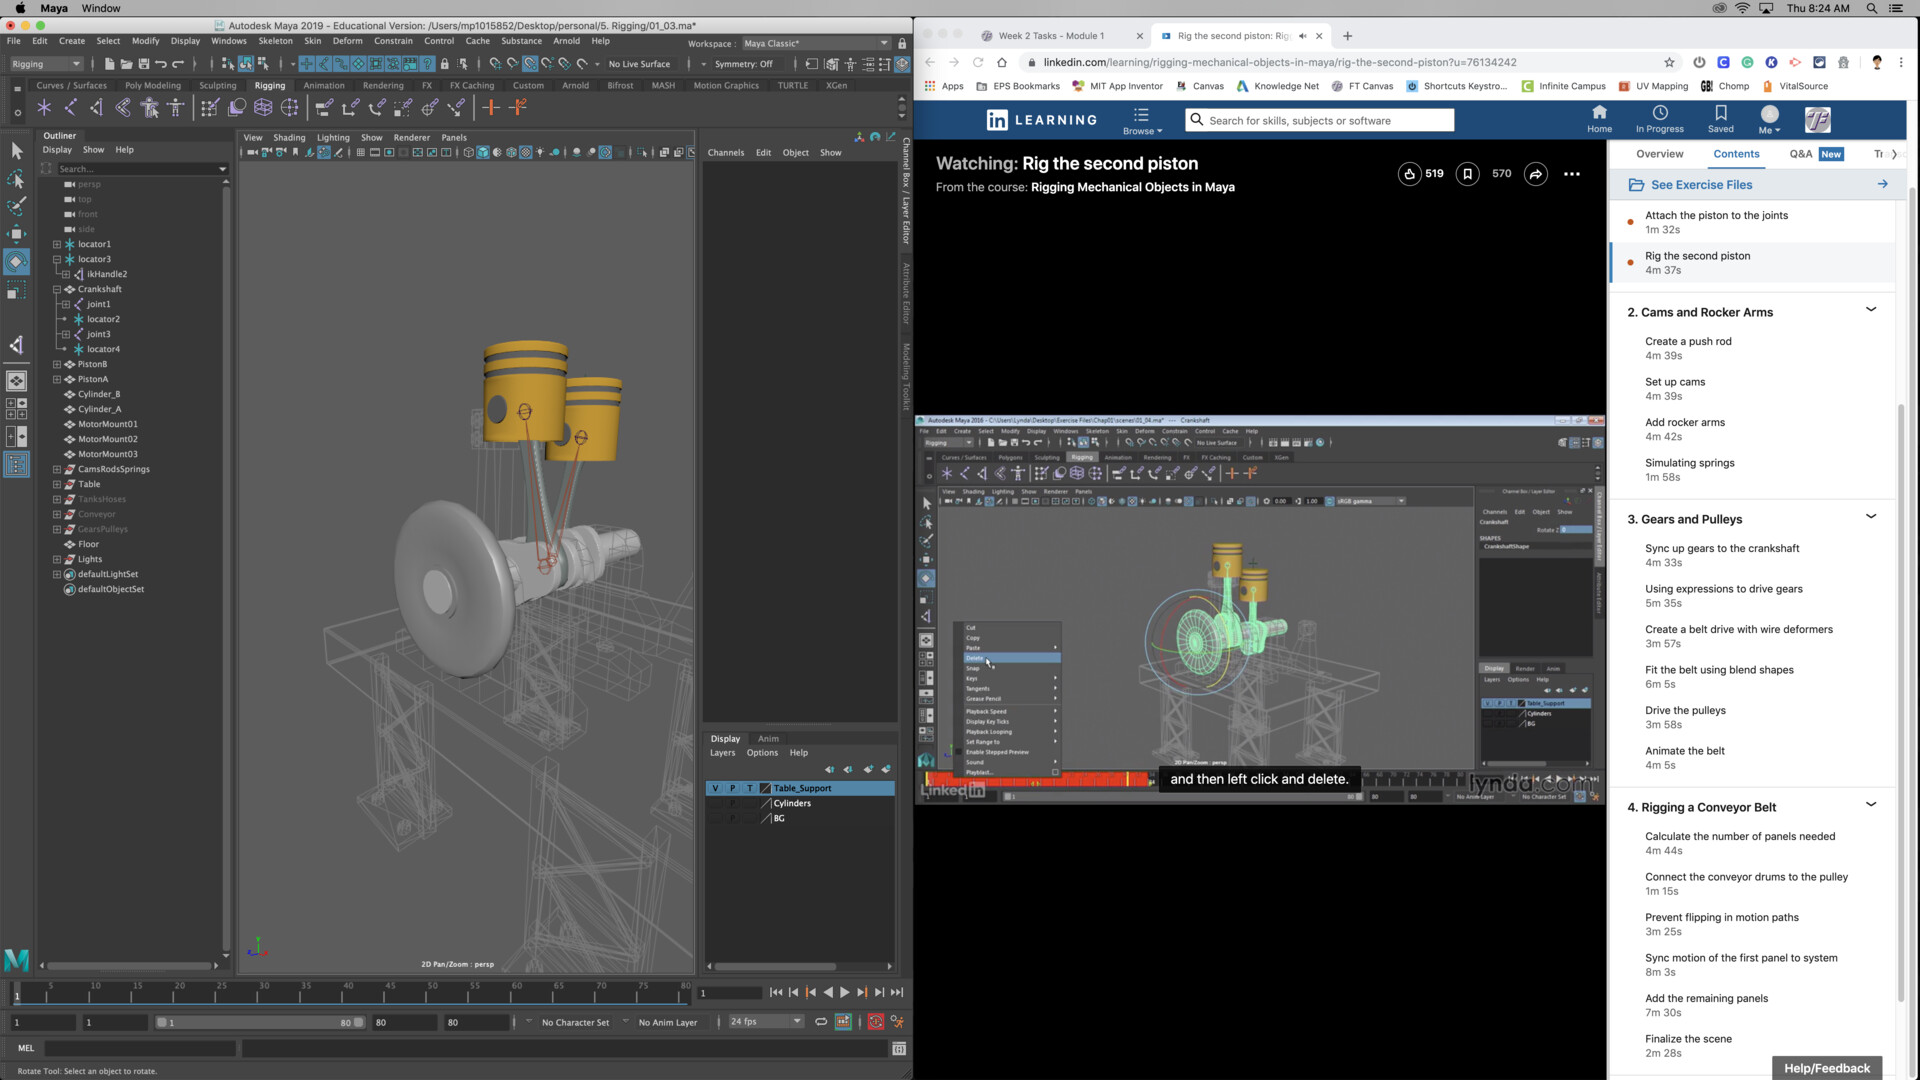Open the Script Editor icon near the MEL bar
Image resolution: width=1920 pixels, height=1080 pixels.
pyautogui.click(x=899, y=1048)
